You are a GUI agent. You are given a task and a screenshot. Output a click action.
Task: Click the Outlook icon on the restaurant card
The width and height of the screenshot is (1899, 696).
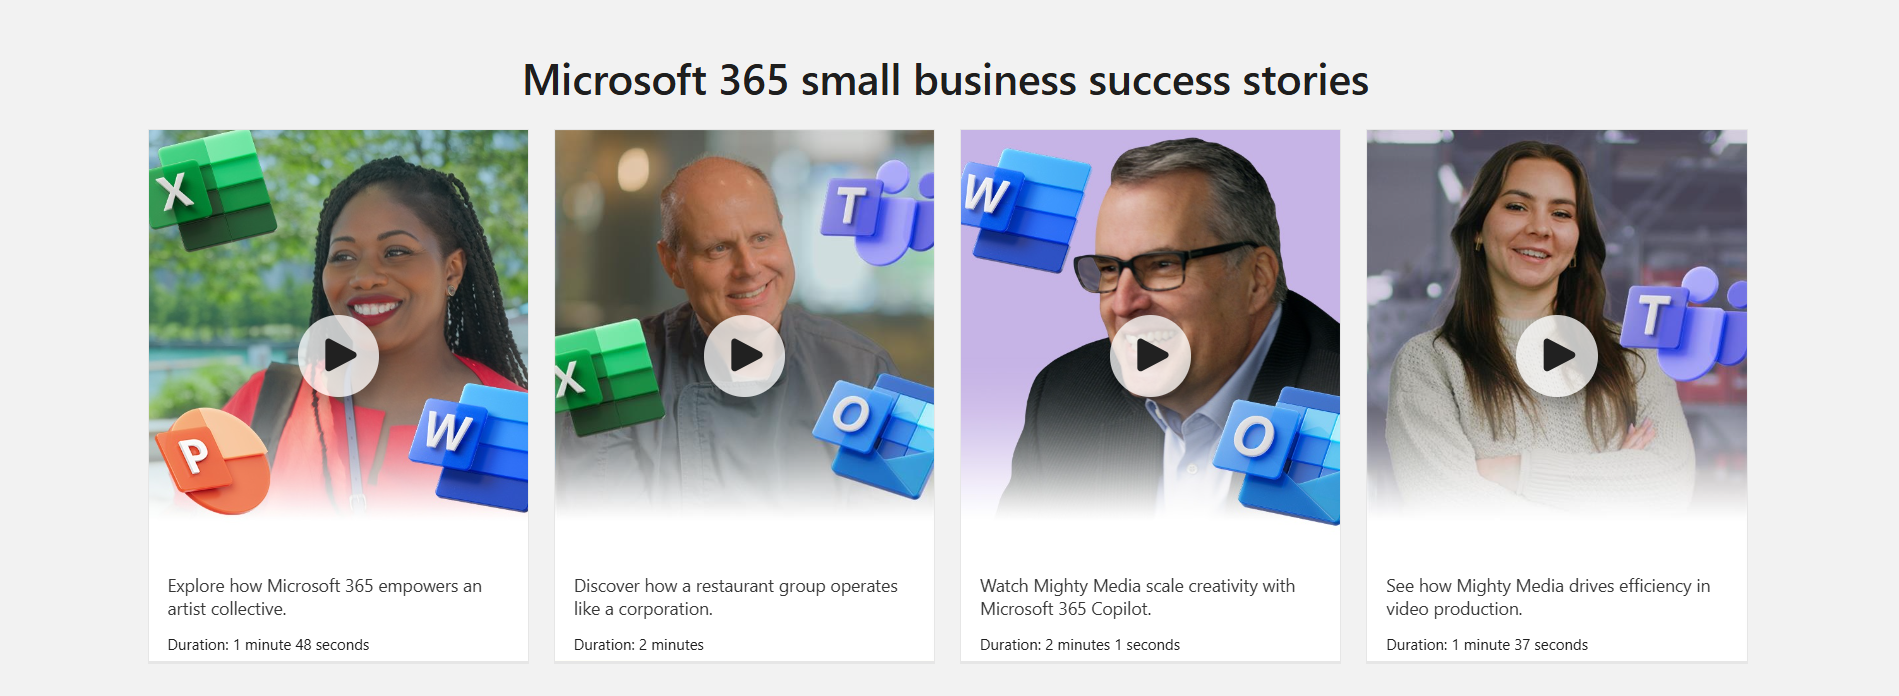click(874, 435)
